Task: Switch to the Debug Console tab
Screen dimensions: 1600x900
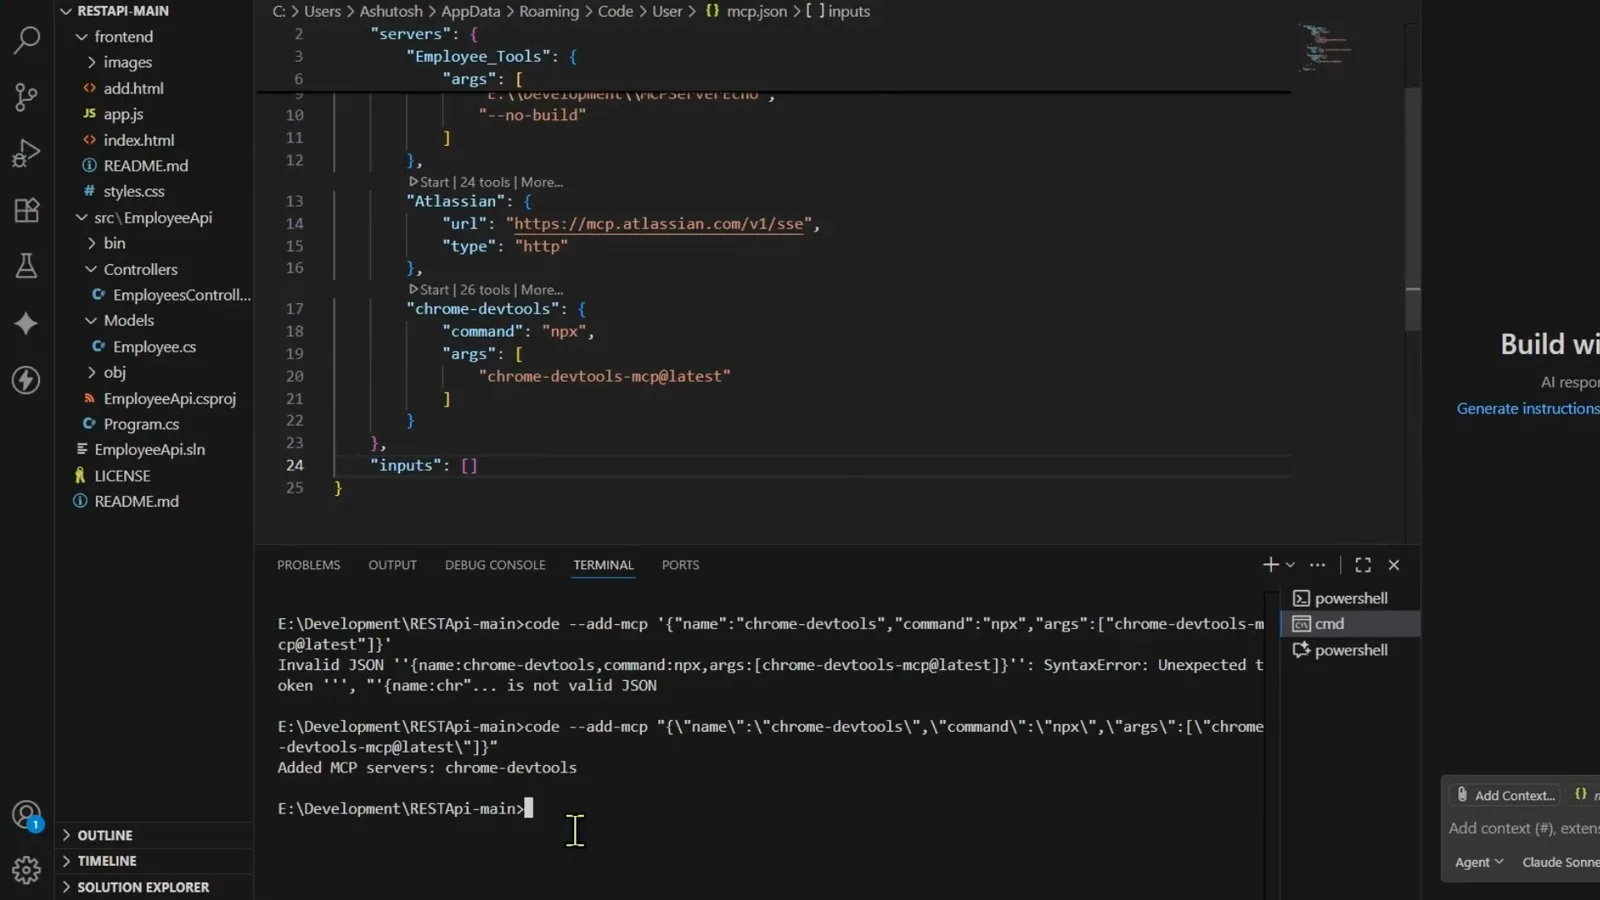Action: pos(495,565)
